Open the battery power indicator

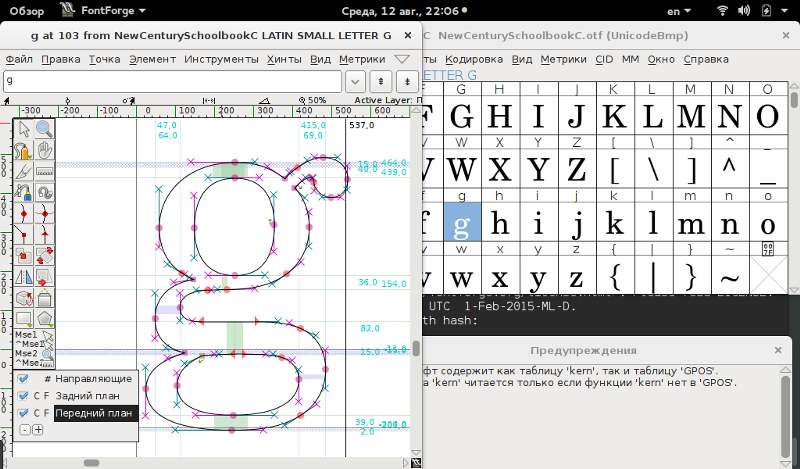(766, 10)
